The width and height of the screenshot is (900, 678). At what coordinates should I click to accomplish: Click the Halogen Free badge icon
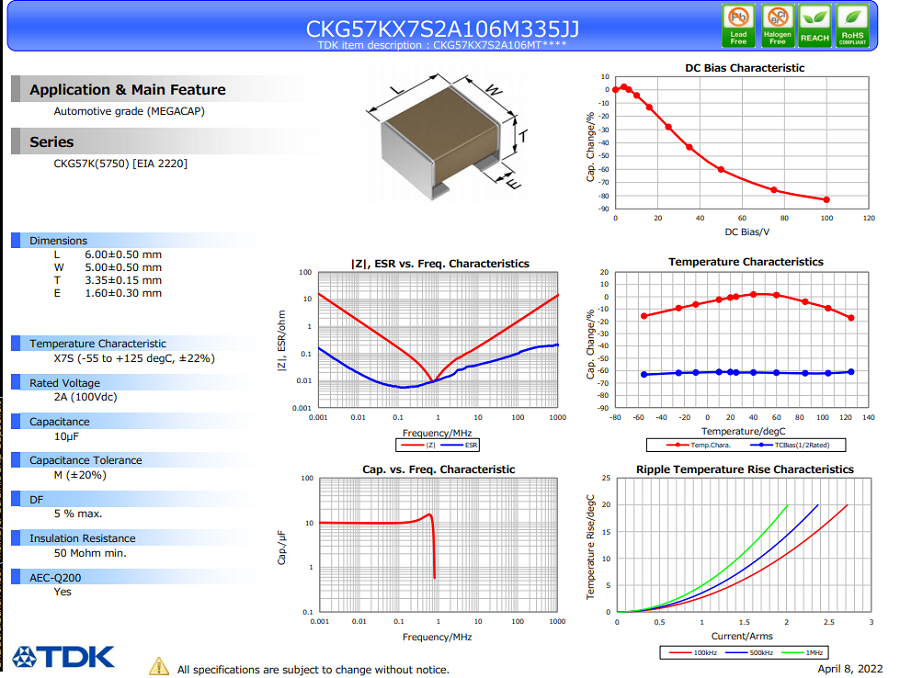(x=777, y=26)
